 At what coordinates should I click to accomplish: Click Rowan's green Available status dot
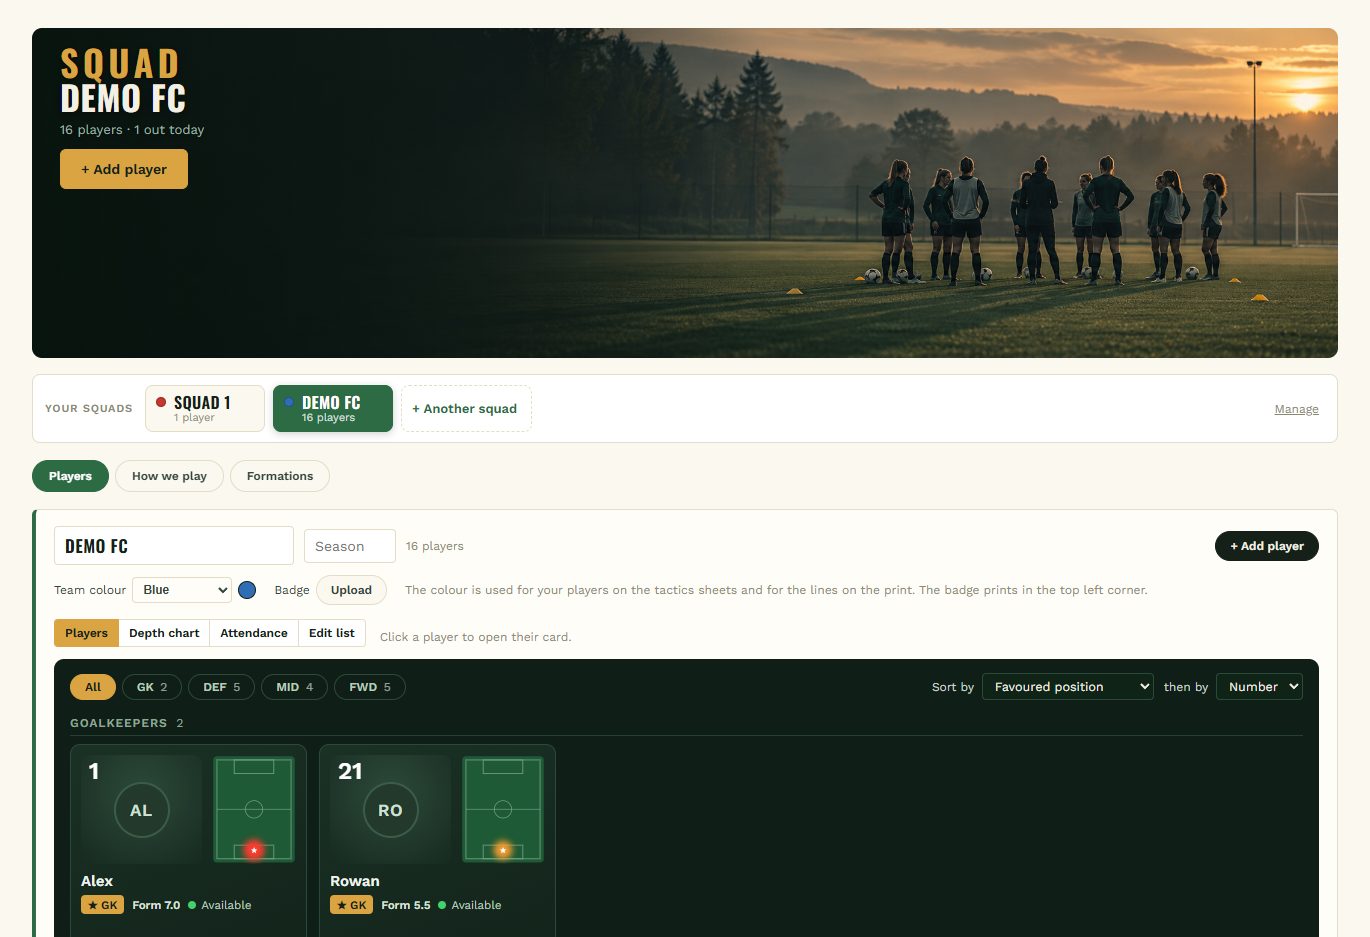point(442,905)
